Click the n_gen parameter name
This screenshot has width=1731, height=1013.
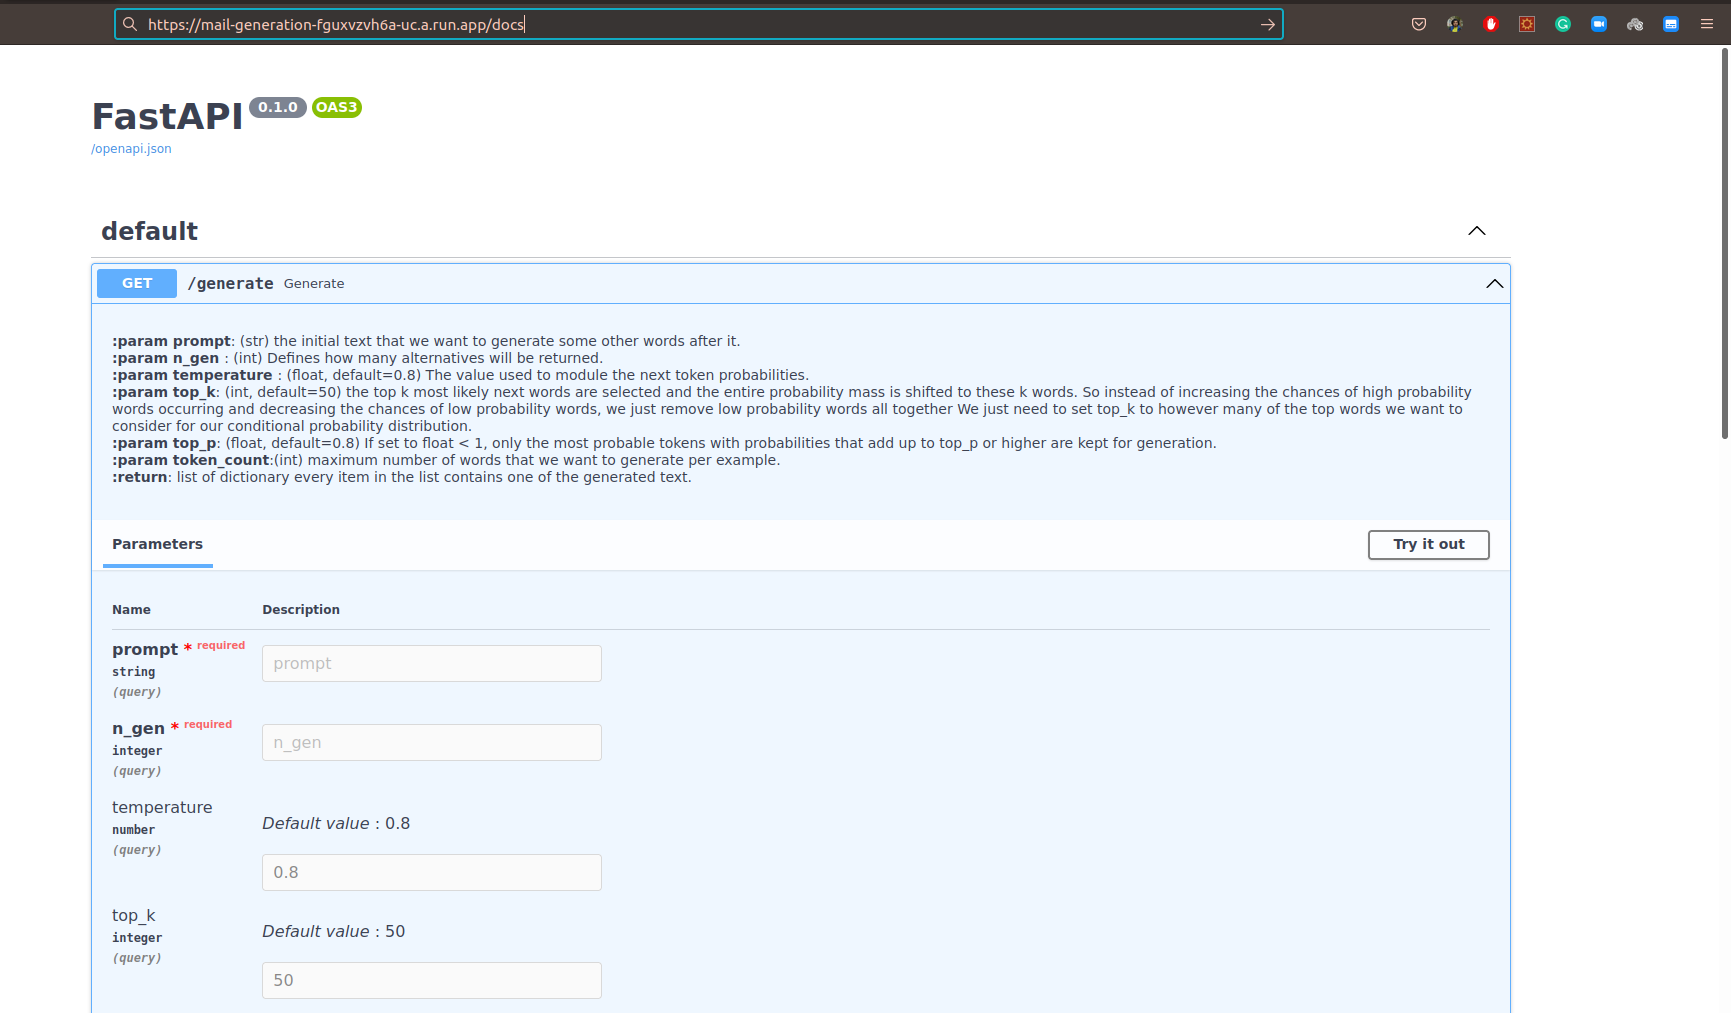tap(138, 729)
